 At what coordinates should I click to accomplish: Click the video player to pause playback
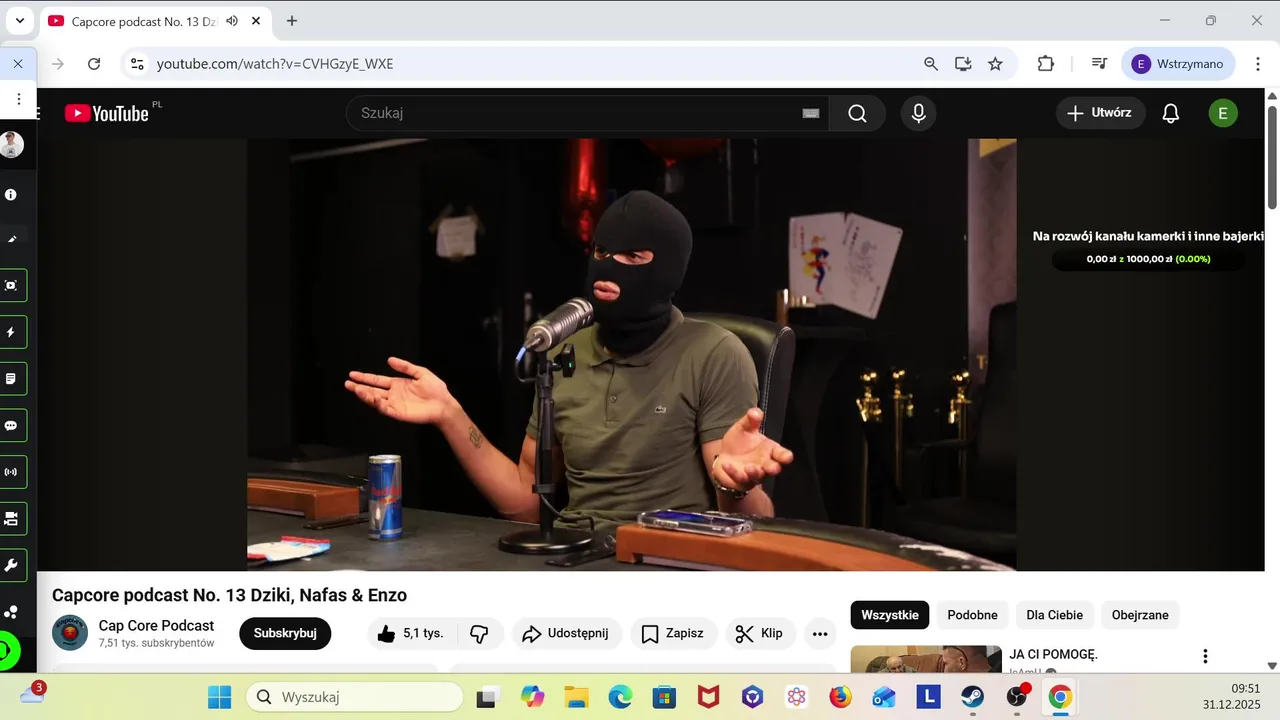tap(631, 354)
